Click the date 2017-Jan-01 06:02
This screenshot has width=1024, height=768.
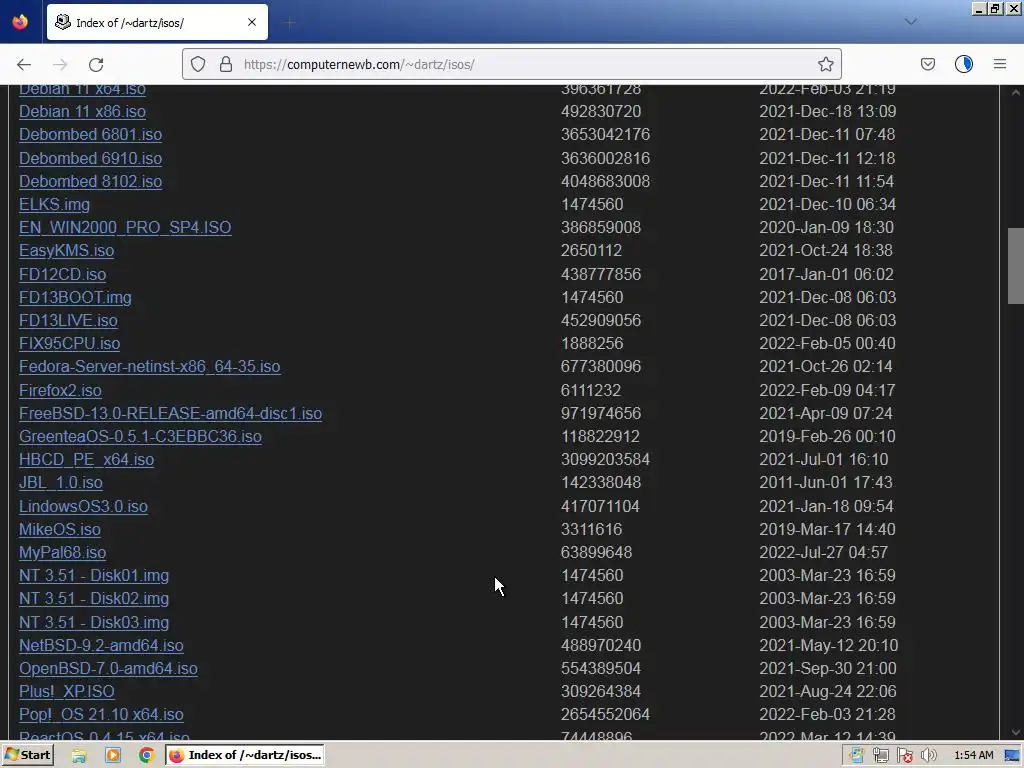coord(826,274)
